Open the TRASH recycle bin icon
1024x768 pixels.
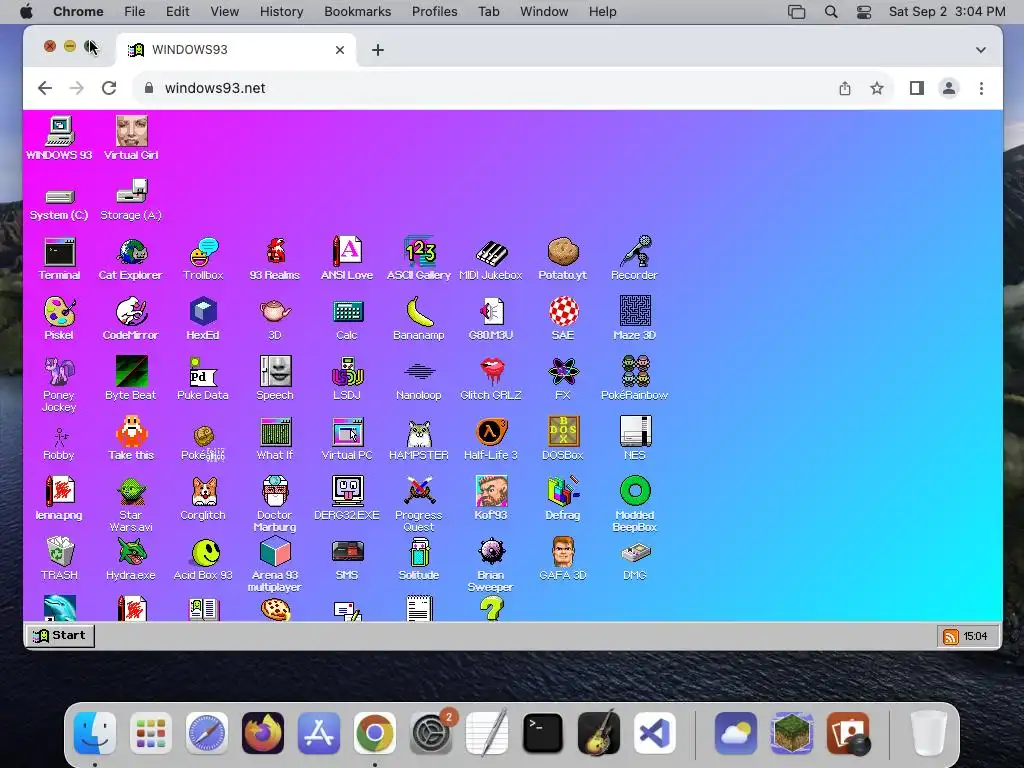pyautogui.click(x=59, y=558)
